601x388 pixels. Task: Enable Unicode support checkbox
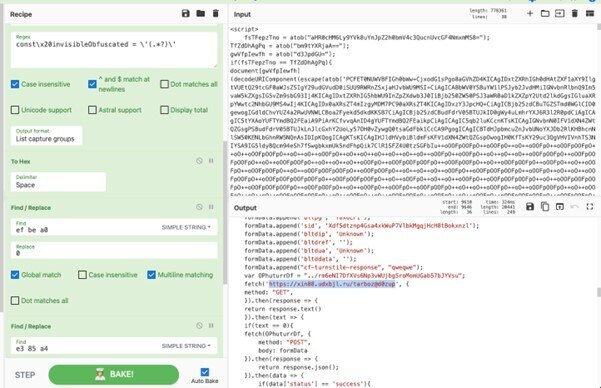coord(15,110)
